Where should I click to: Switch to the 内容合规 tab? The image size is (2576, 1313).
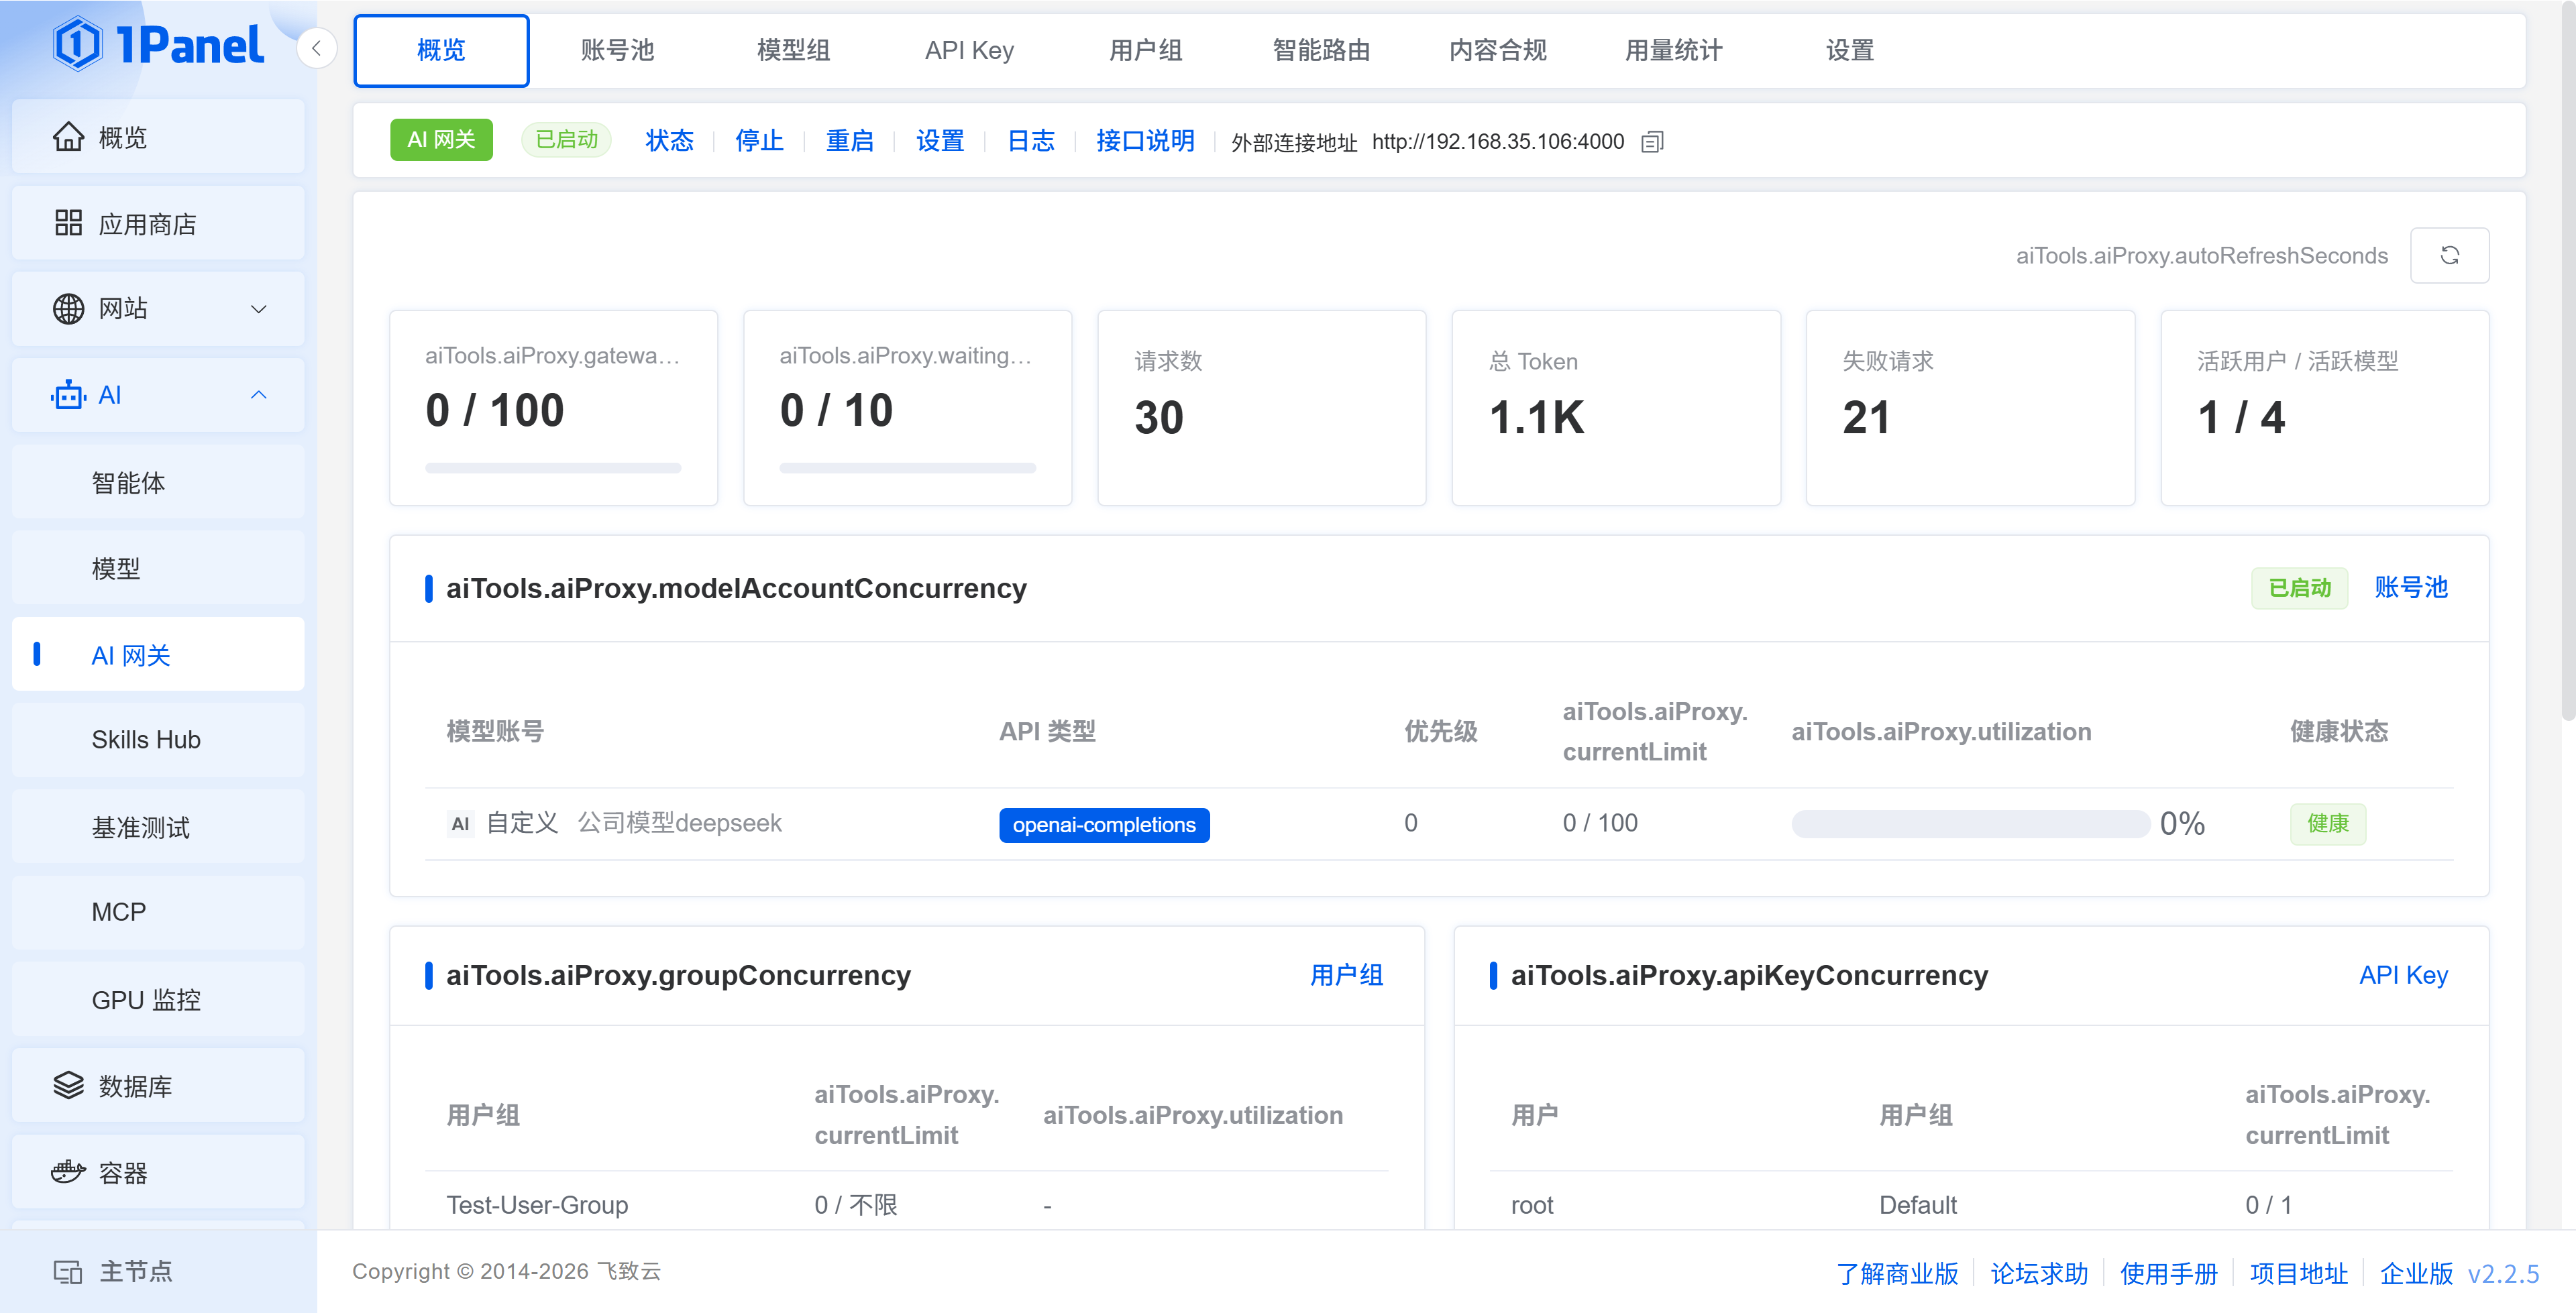1497,50
